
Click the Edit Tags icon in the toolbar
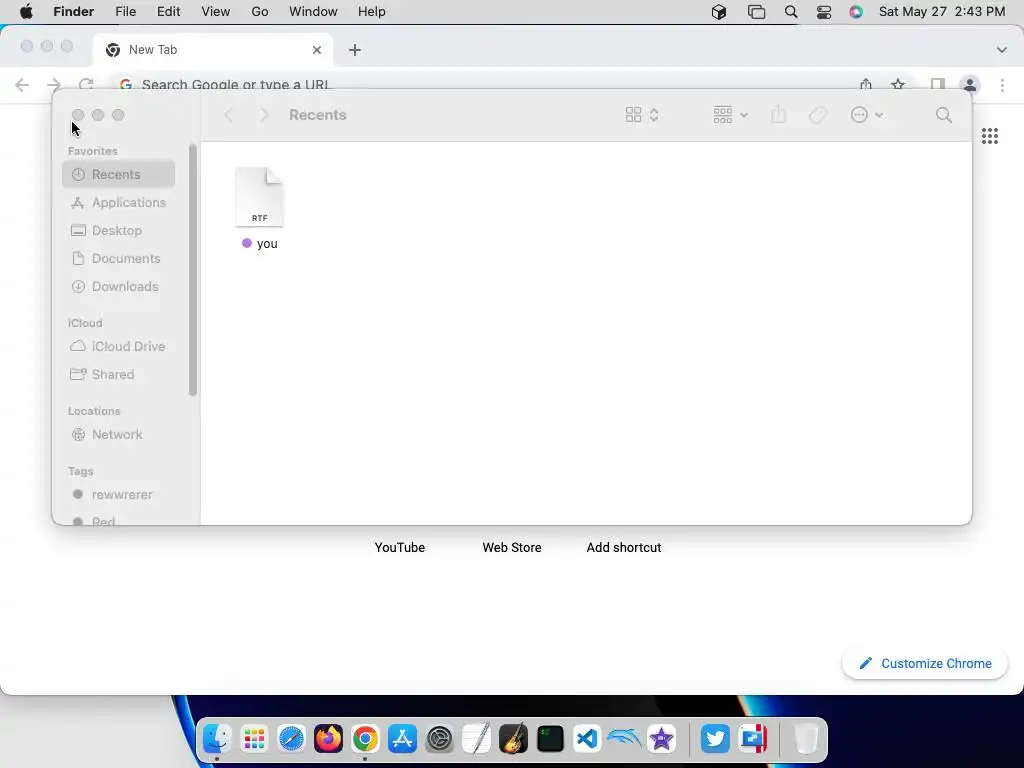(x=818, y=115)
